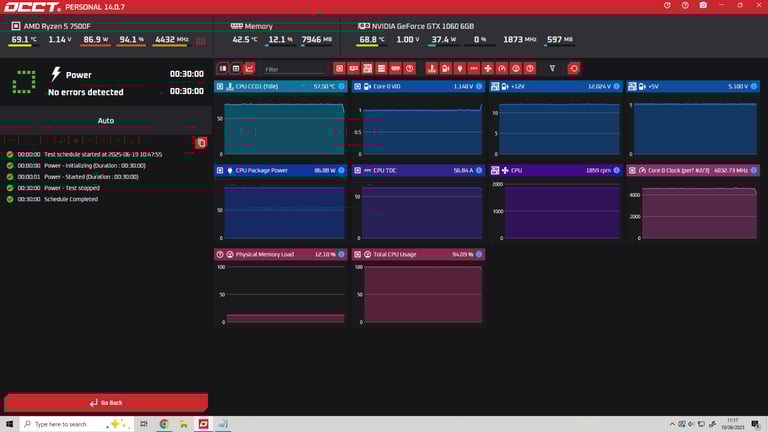Filter sensors by voltage battery icon
Screen dimensions: 768x432
446,69
